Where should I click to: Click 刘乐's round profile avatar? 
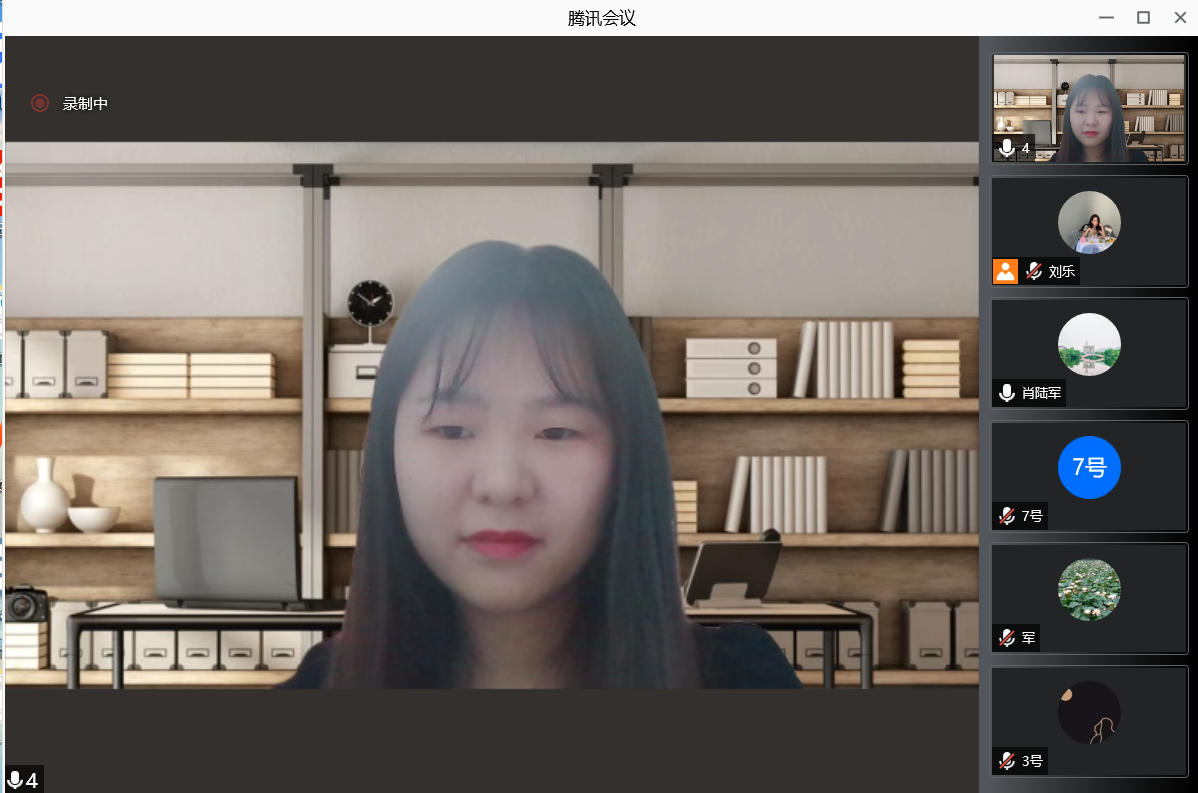[1089, 222]
